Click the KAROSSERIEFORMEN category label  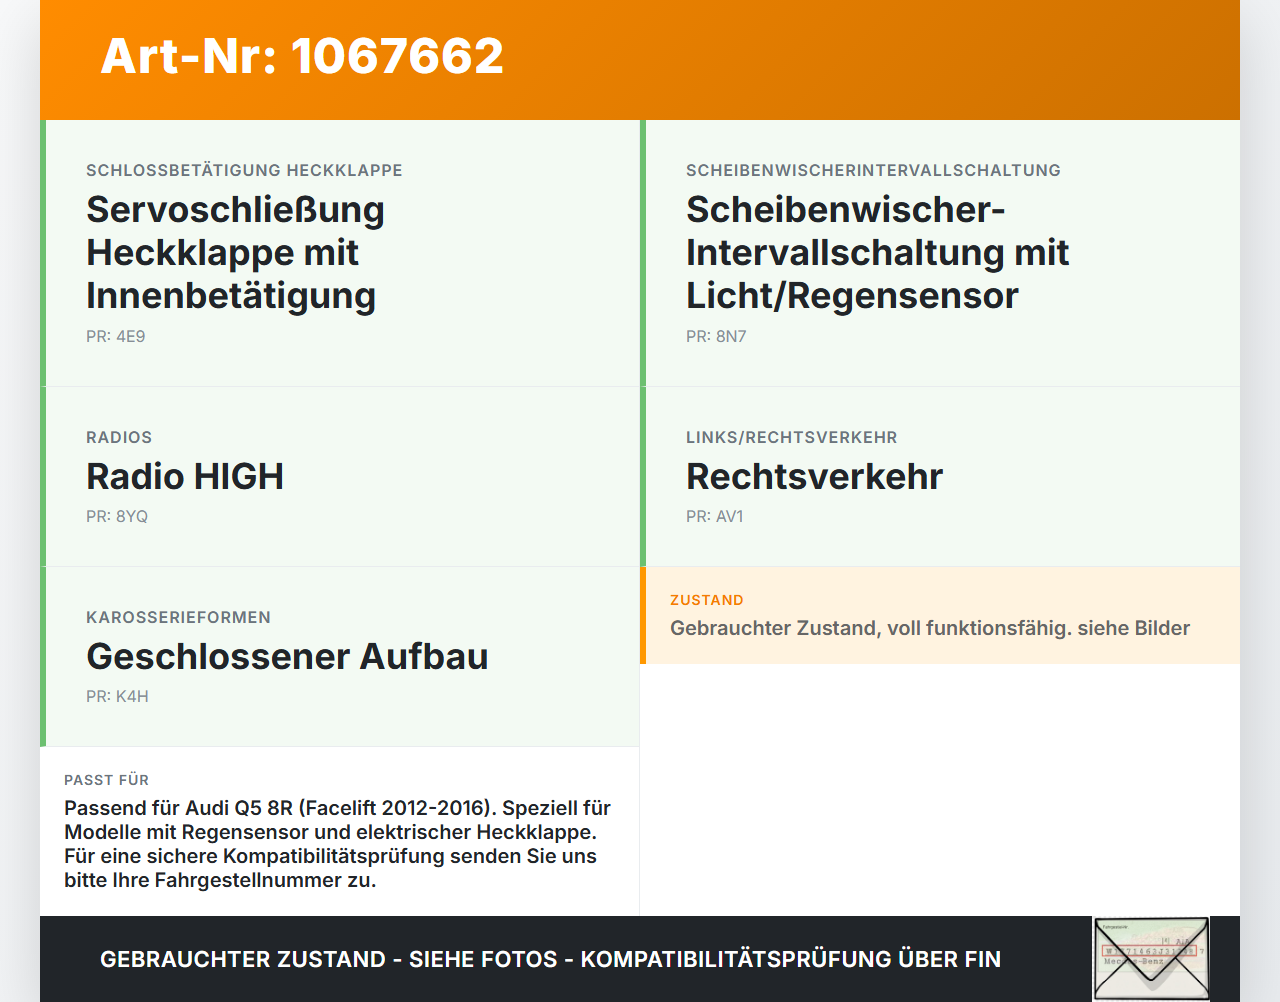(178, 617)
